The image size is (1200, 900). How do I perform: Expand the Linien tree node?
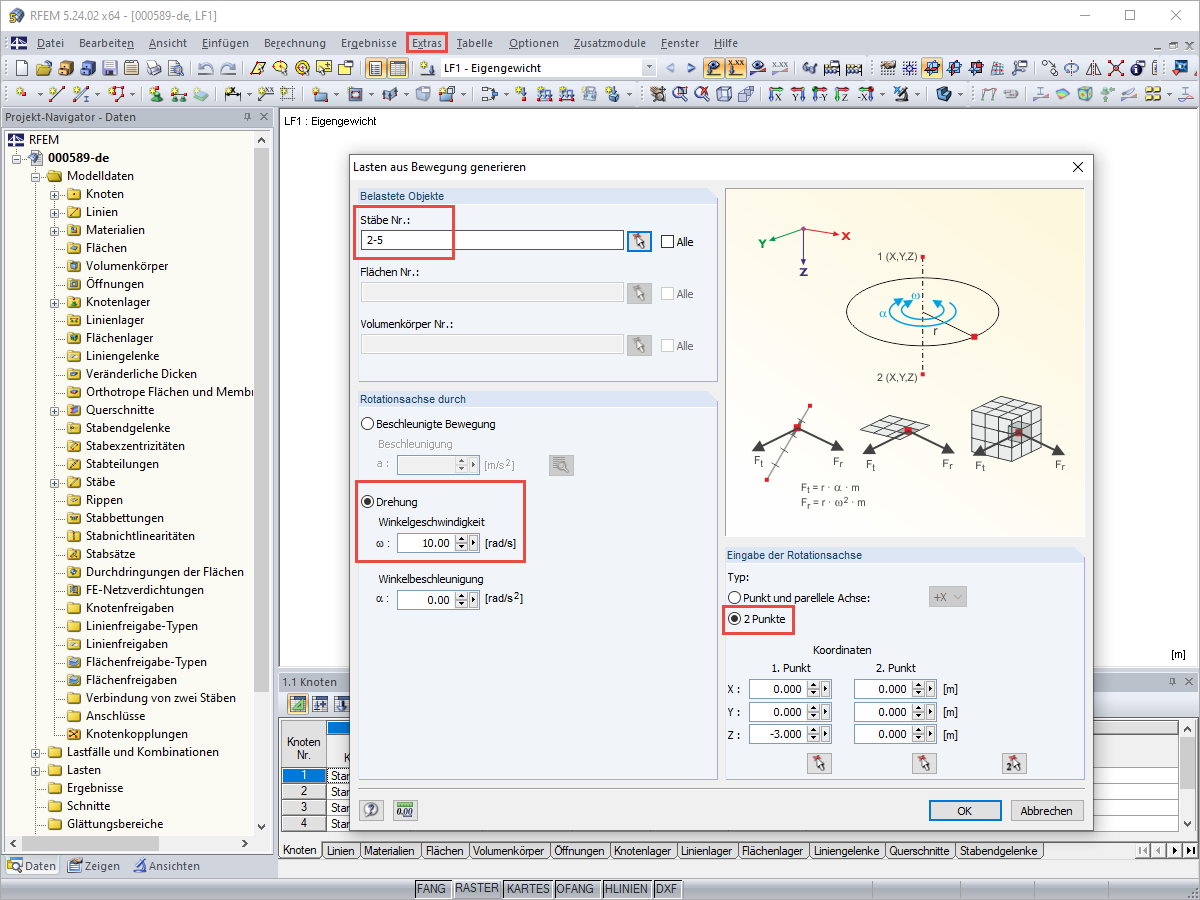(x=55, y=212)
